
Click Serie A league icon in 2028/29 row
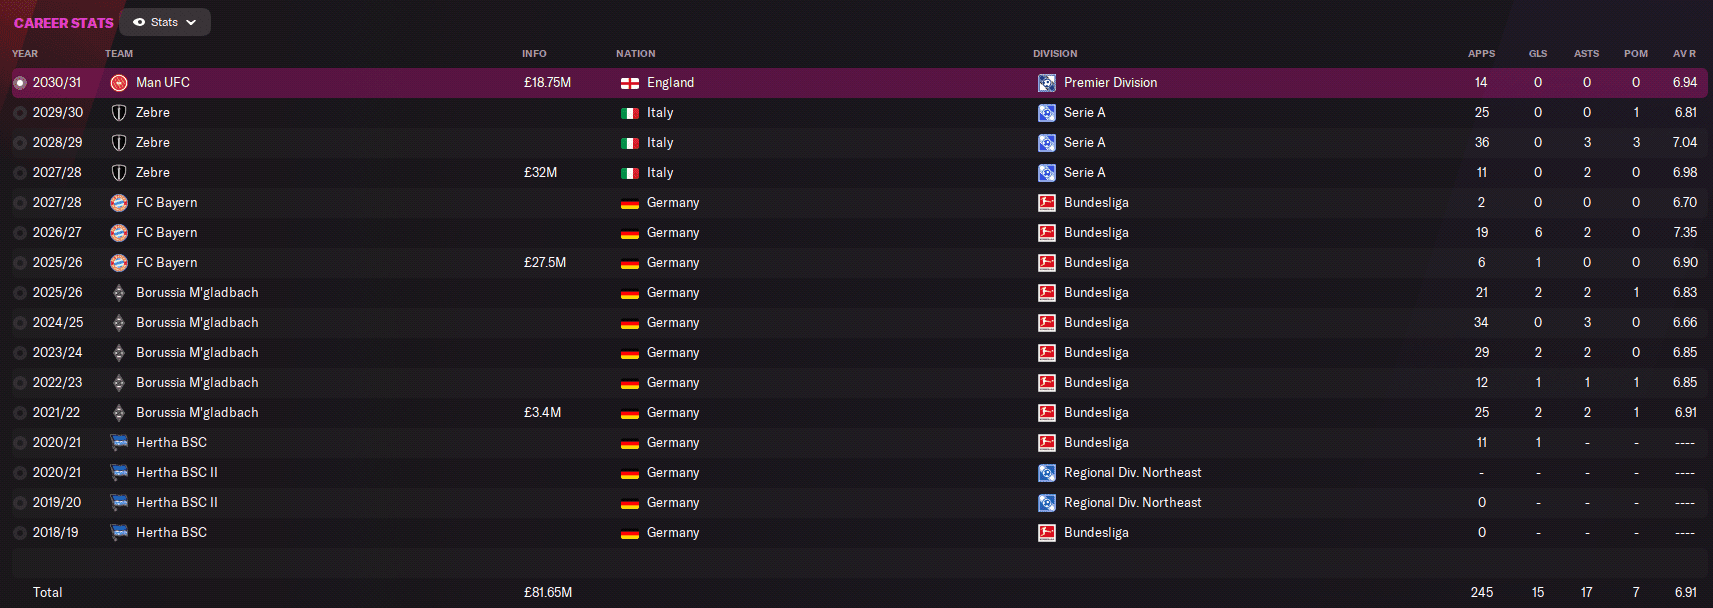coord(1047,143)
